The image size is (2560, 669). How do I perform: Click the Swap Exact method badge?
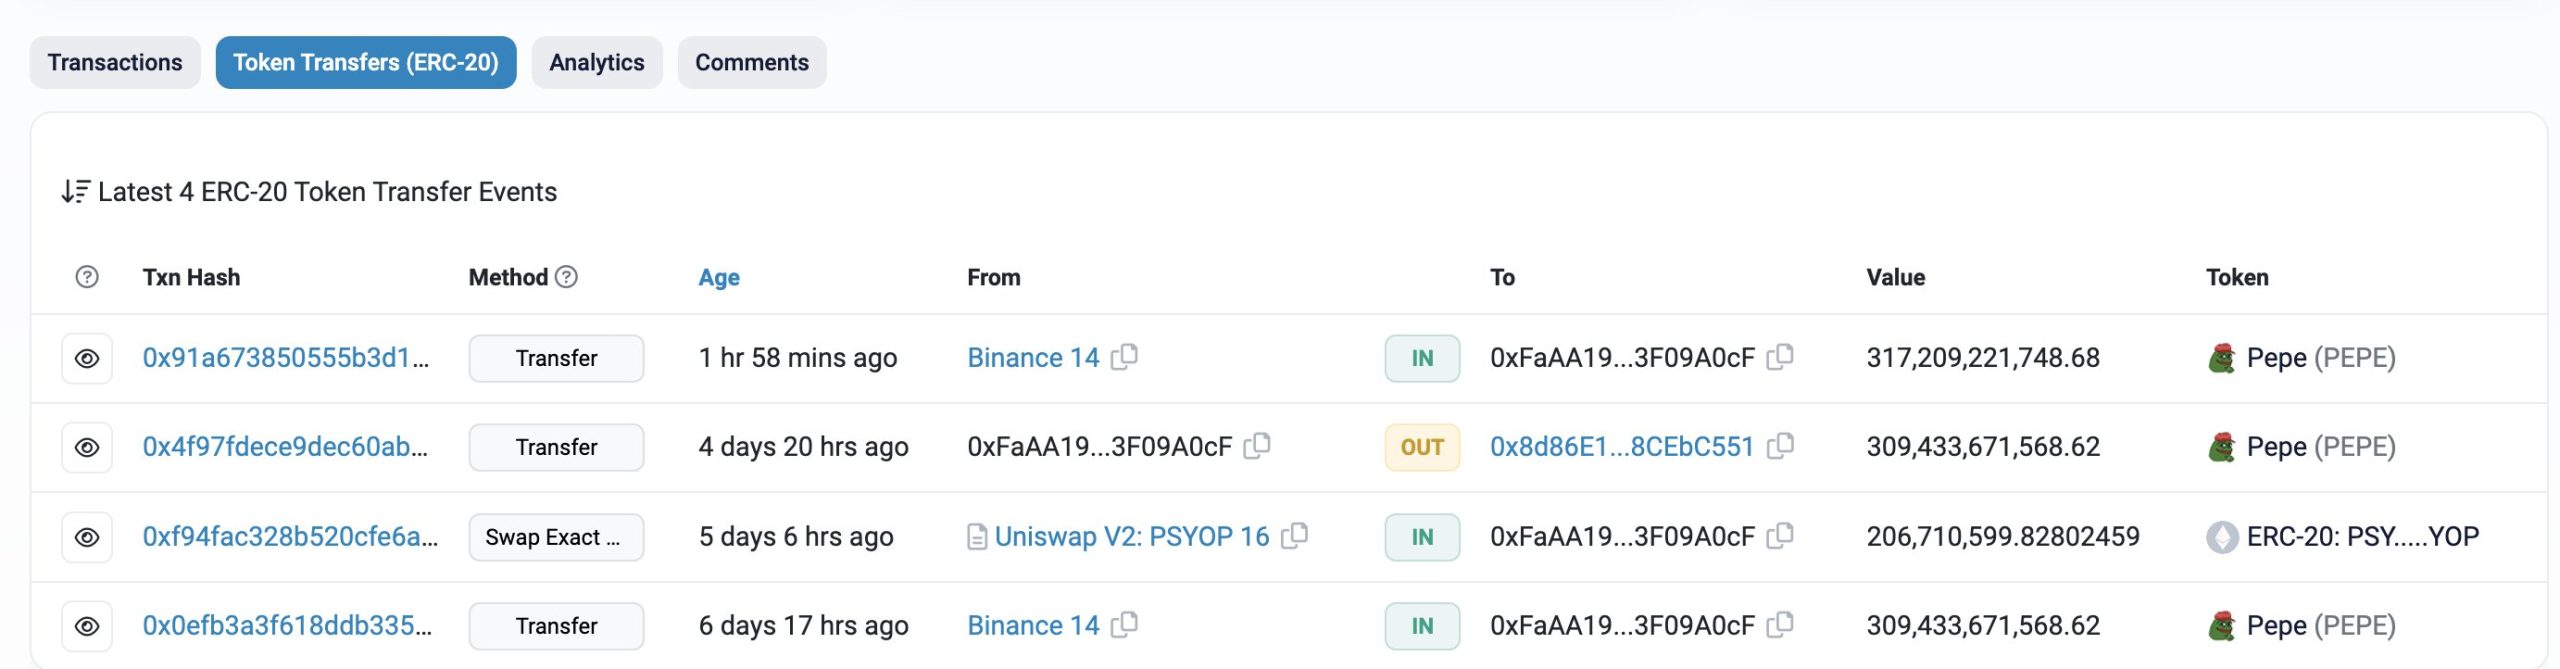pyautogui.click(x=555, y=537)
